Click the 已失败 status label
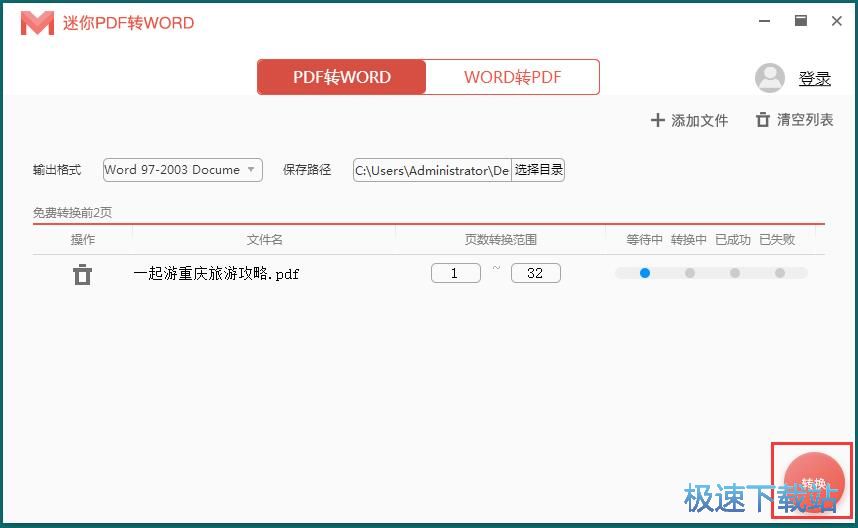 point(777,240)
